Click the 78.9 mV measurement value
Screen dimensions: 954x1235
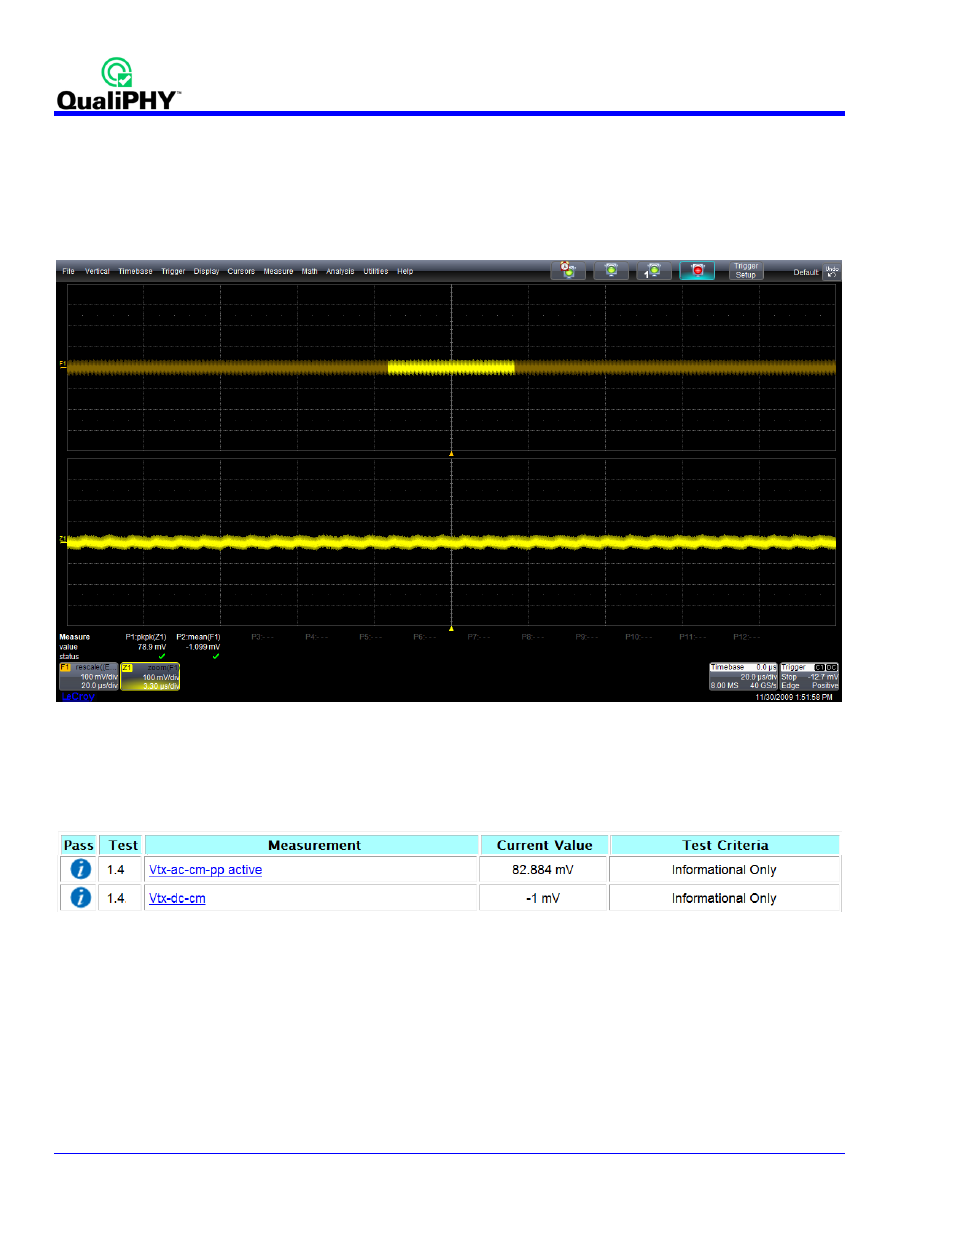click(152, 647)
